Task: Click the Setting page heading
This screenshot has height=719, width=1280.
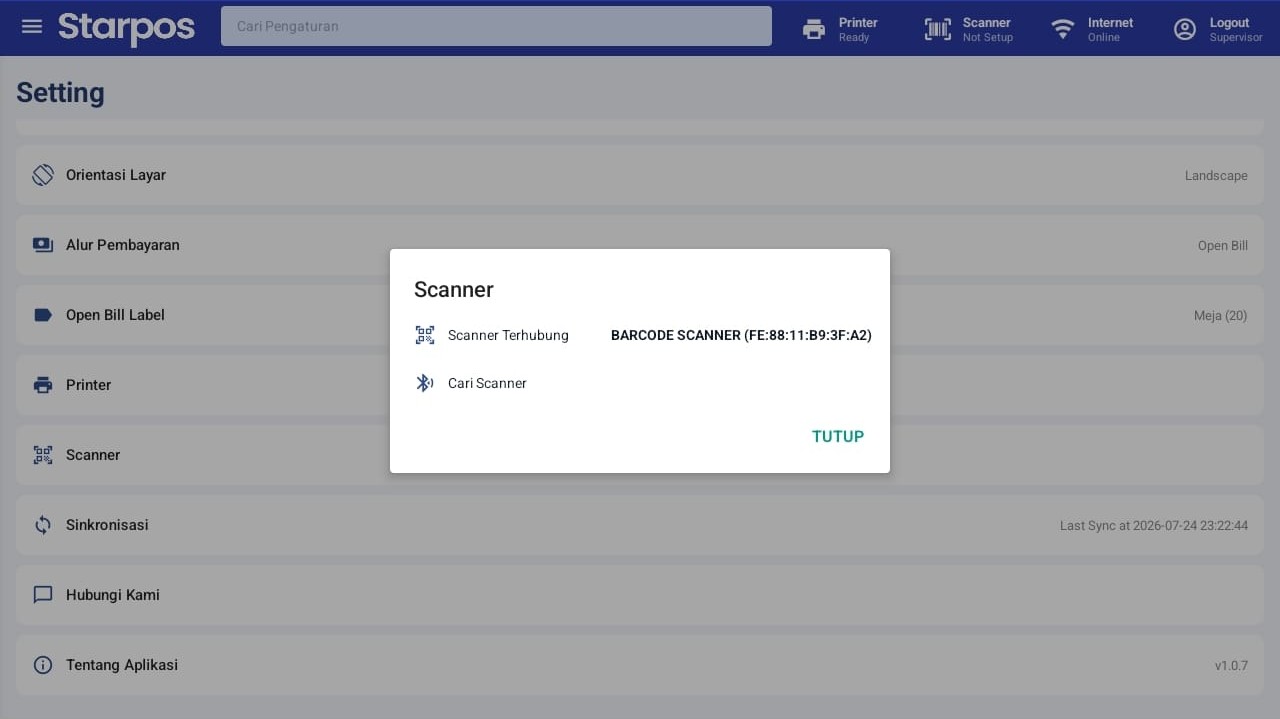Action: [x=60, y=93]
